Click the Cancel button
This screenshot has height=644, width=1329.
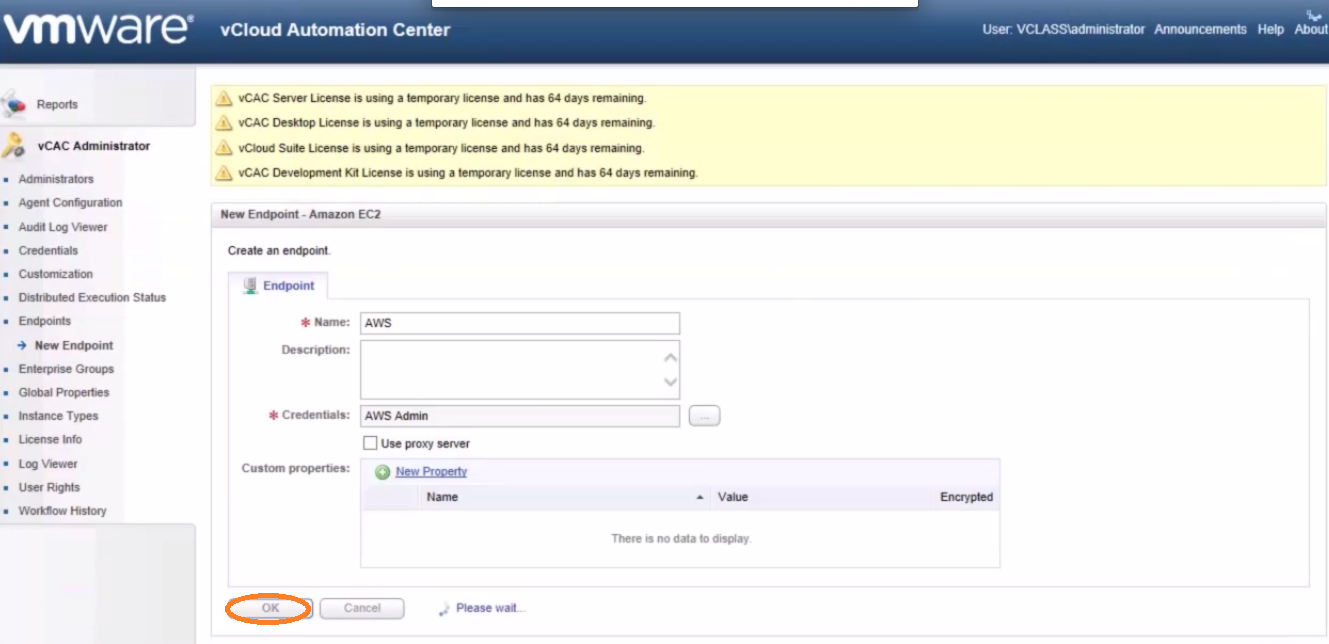(362, 608)
